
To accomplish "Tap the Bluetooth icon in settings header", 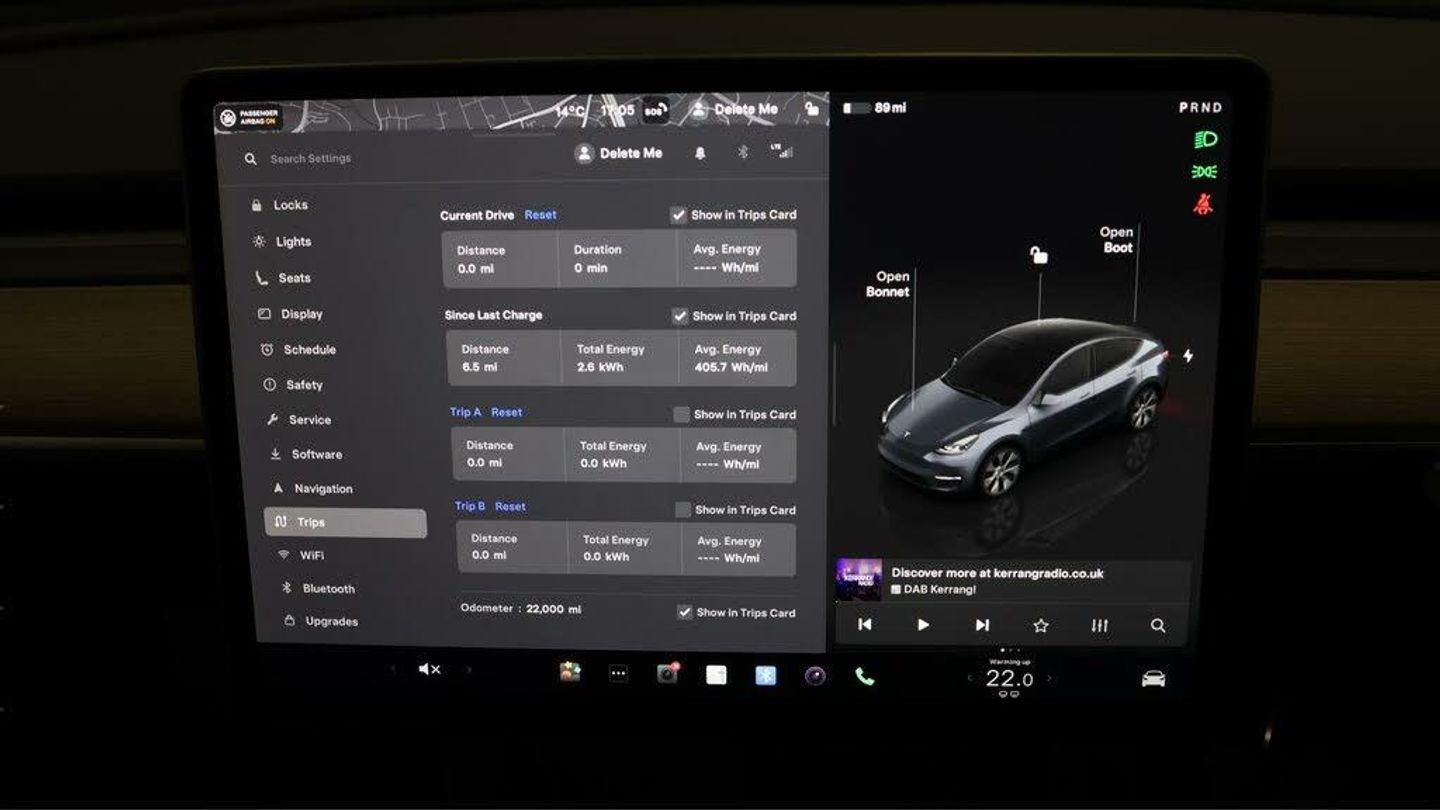I will click(x=743, y=152).
